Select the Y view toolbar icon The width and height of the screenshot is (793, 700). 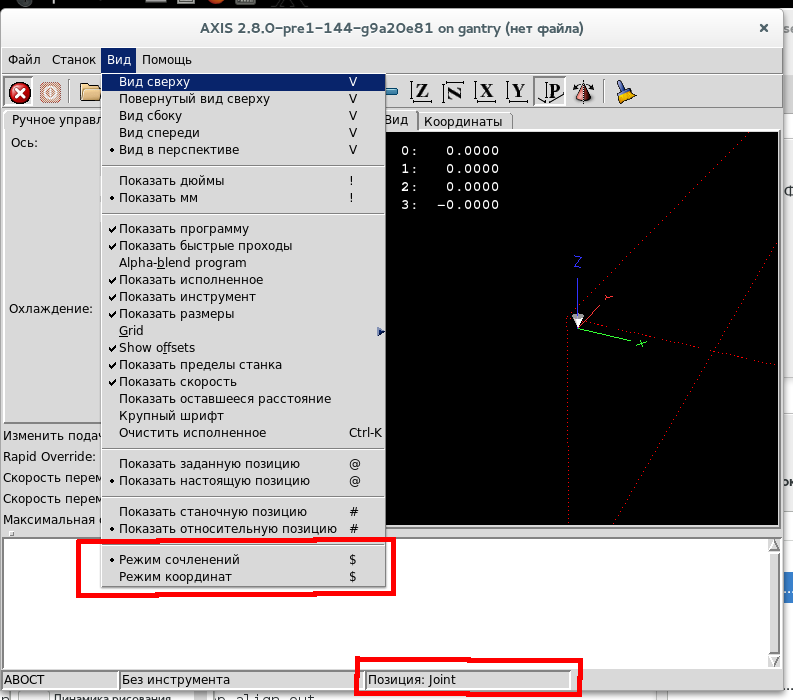[517, 92]
